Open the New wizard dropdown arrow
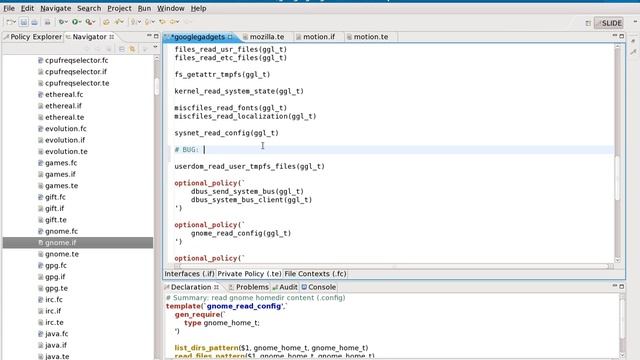The image size is (640, 360). pyautogui.click(x=14, y=22)
